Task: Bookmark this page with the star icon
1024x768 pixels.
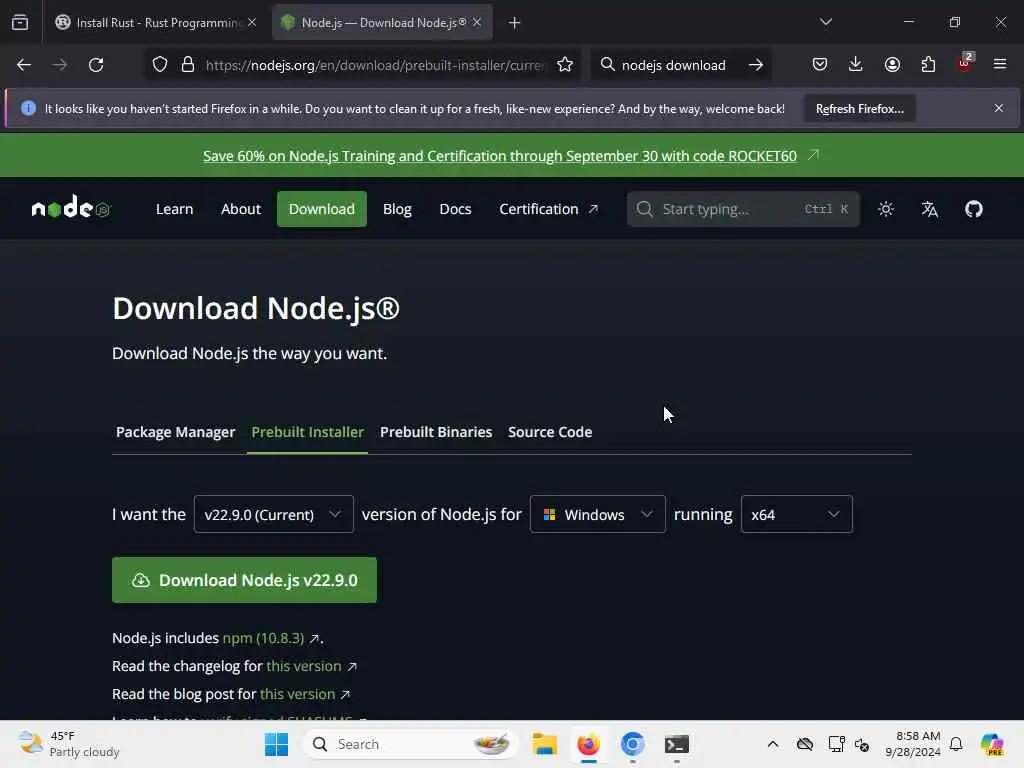Action: pos(565,65)
